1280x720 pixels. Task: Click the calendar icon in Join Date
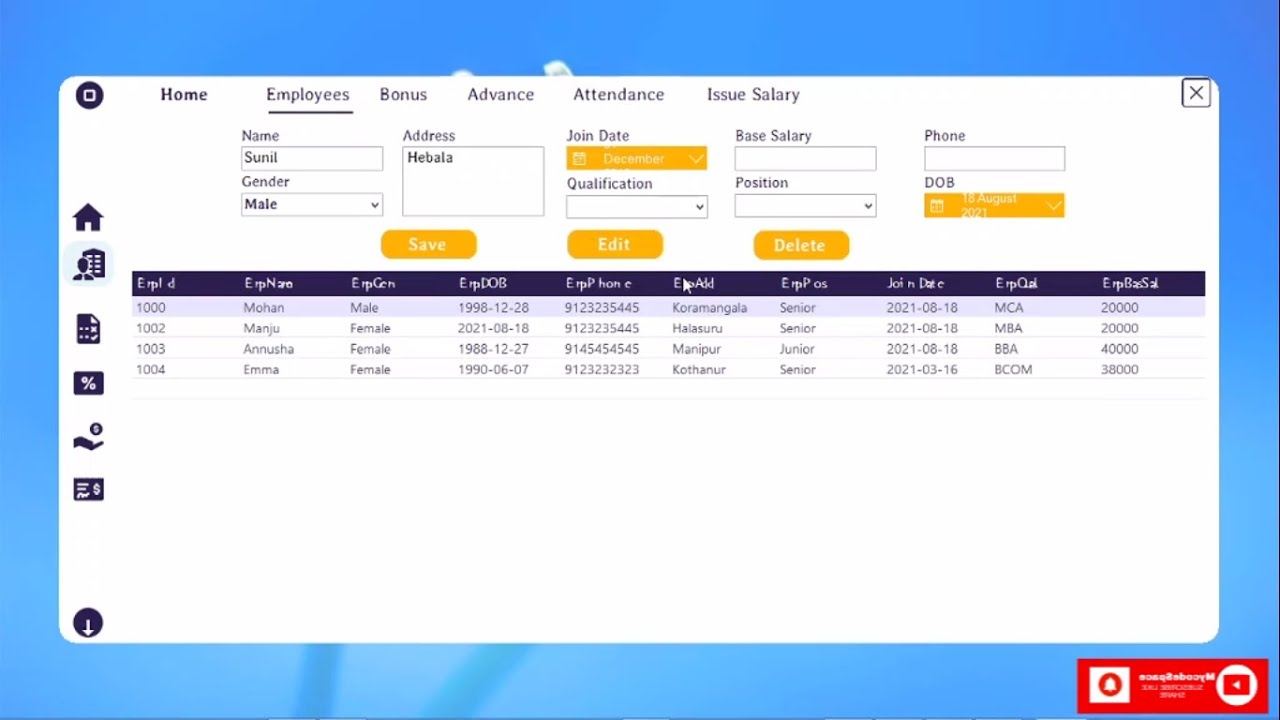(579, 158)
